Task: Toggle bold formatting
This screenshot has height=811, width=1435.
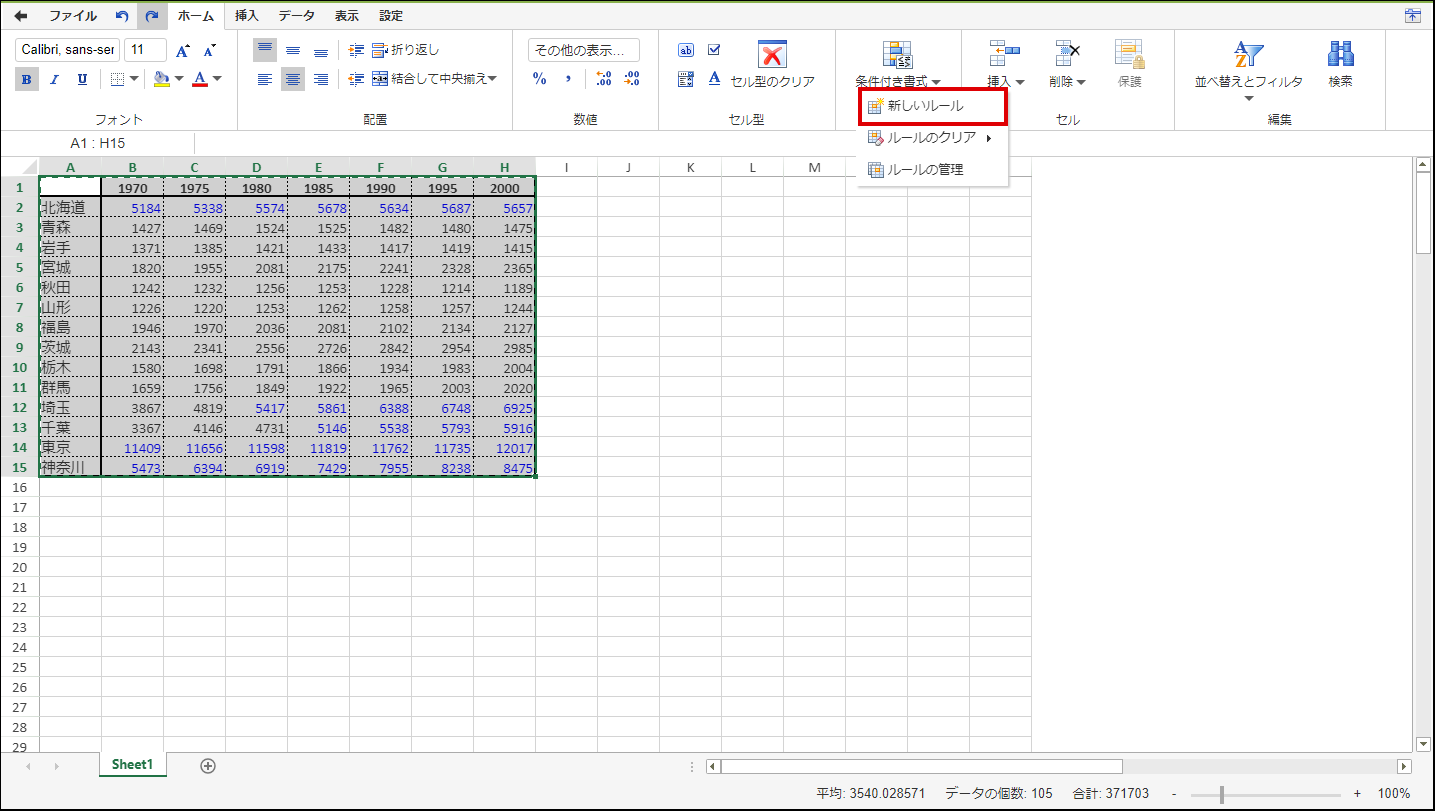Action: click(27, 79)
